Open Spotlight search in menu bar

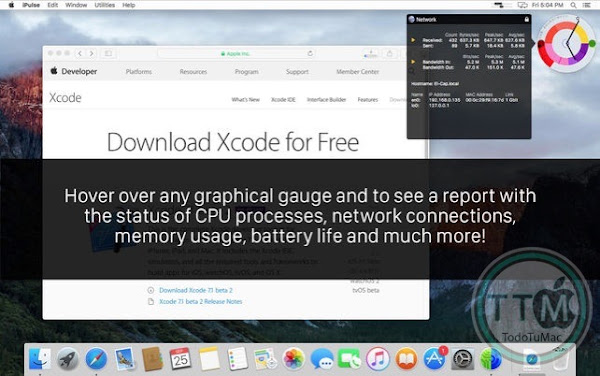coord(573,5)
